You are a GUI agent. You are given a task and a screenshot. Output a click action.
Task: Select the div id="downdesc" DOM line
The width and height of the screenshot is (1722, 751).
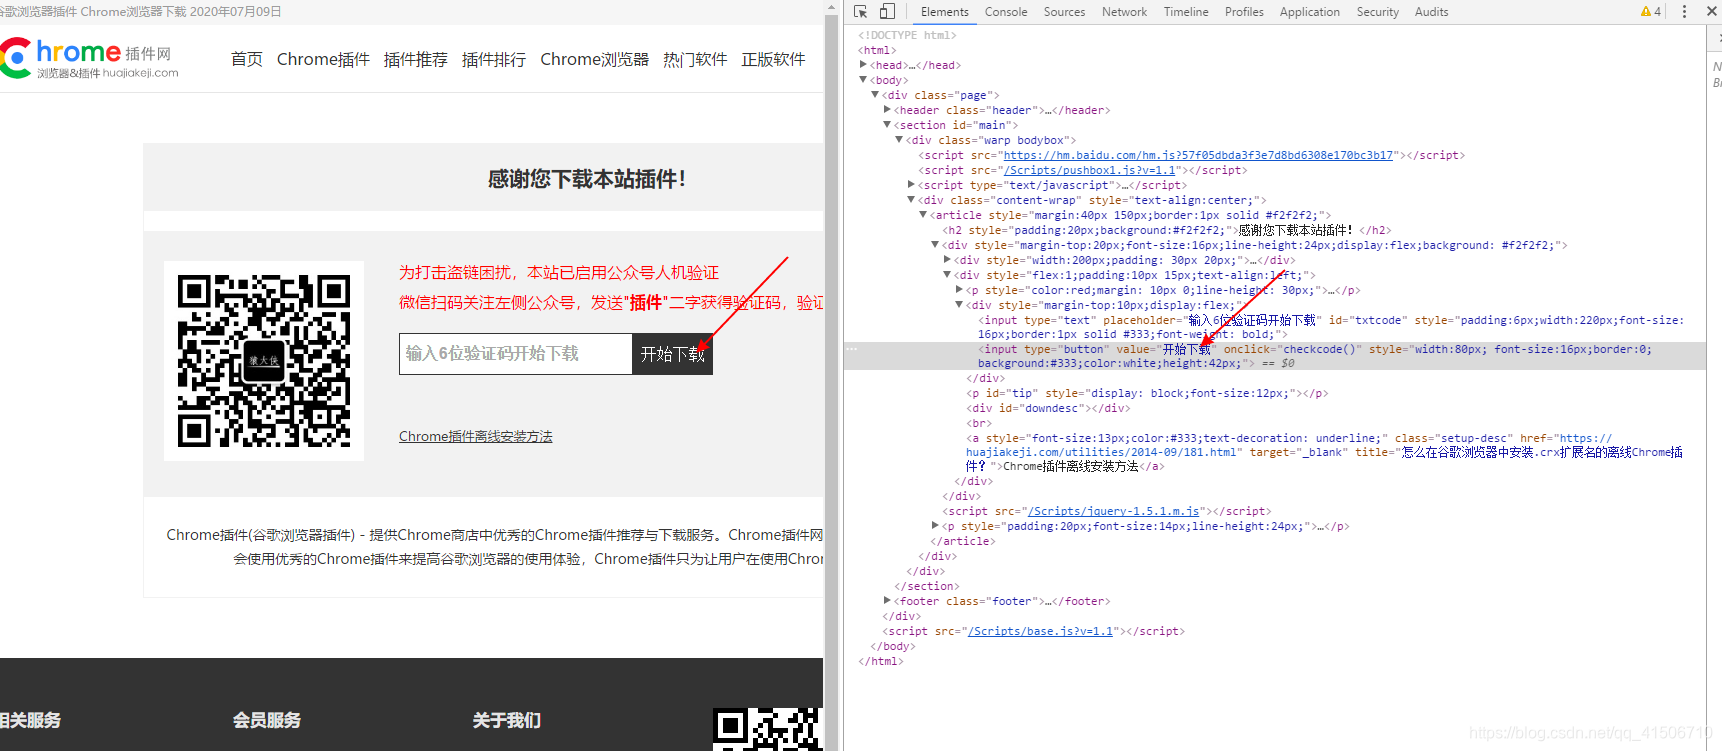tap(1048, 408)
